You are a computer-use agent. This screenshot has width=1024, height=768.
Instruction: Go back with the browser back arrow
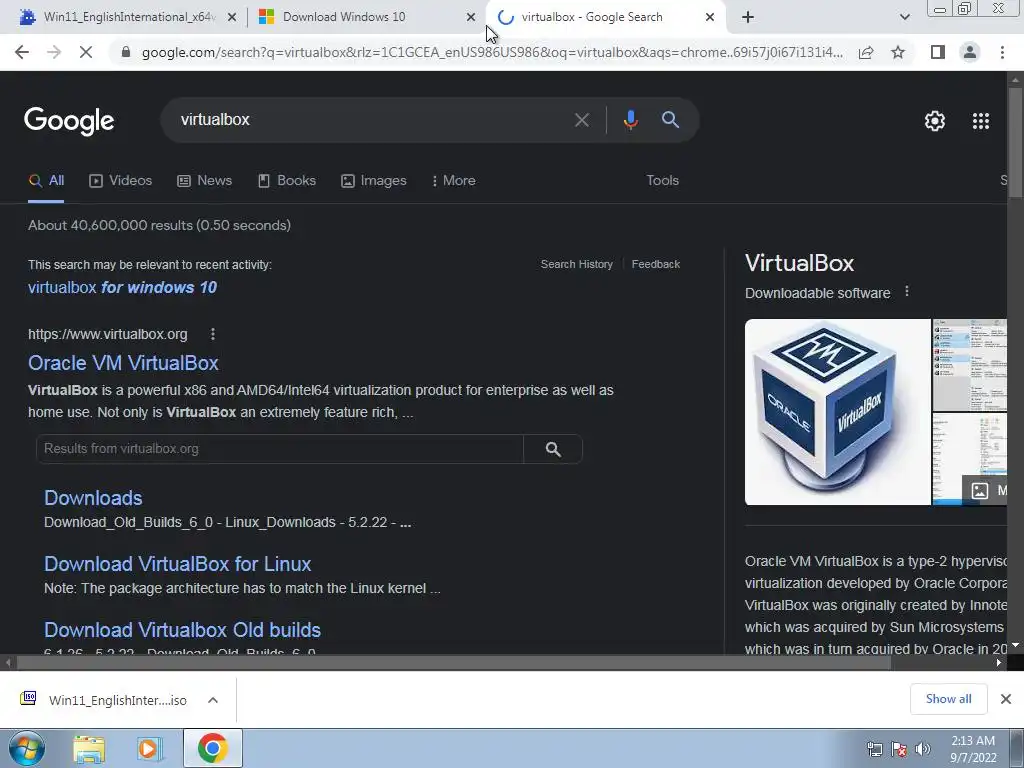[x=22, y=52]
